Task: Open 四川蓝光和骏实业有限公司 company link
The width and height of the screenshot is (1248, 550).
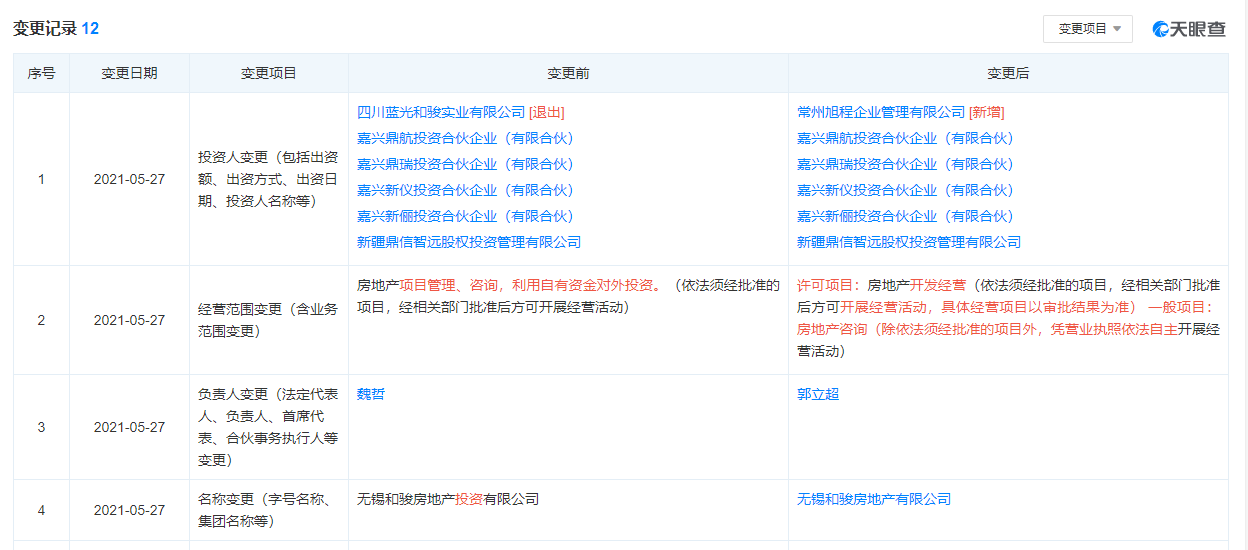Action: [441, 112]
